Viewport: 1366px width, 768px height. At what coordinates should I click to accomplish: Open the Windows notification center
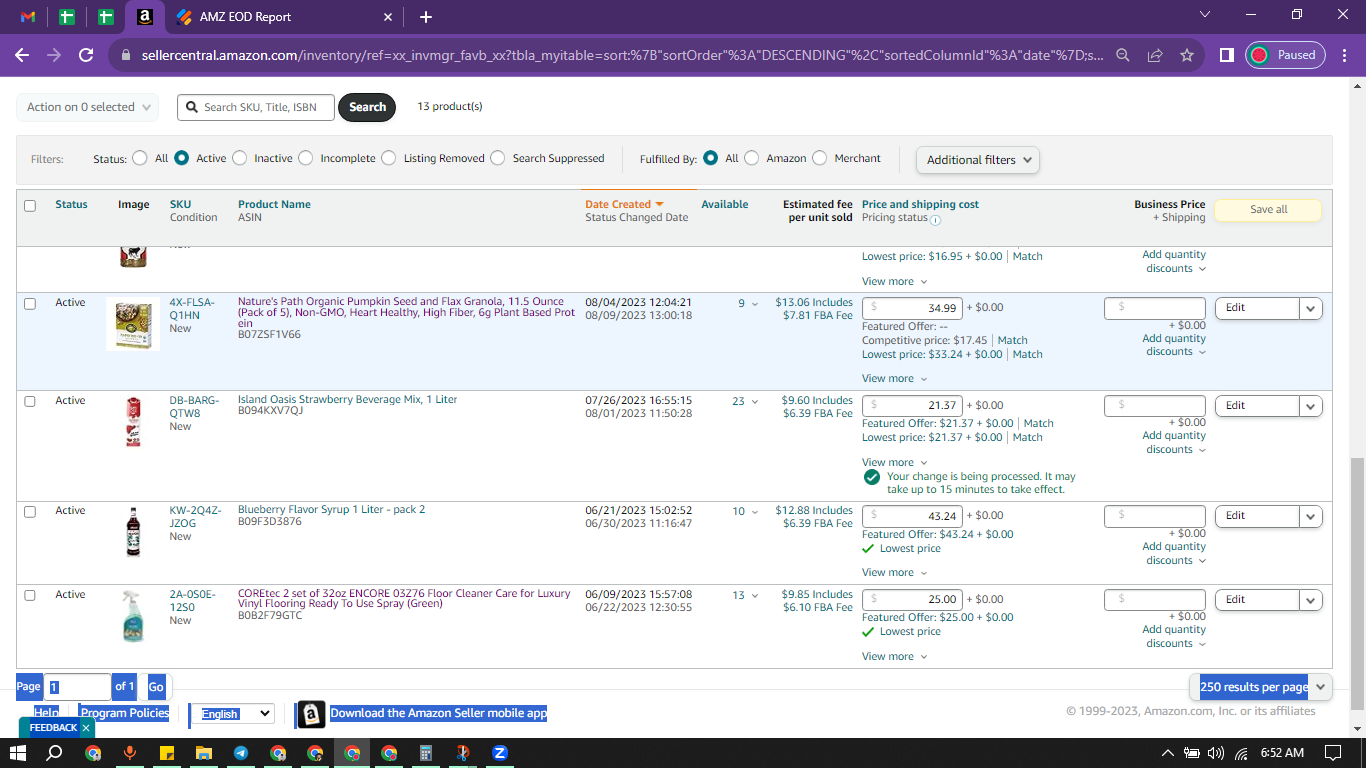pyautogui.click(x=1333, y=753)
